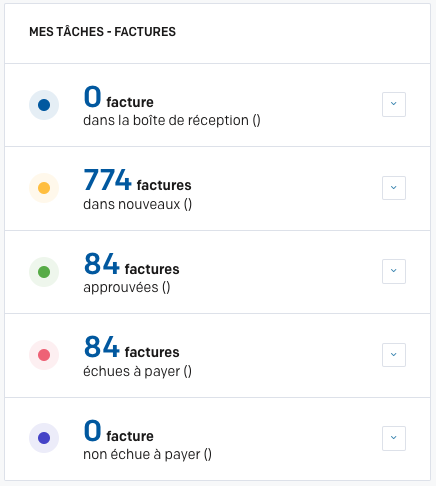Open the 84 factures échues count
This screenshot has height=486, width=436.
[x=131, y=347]
